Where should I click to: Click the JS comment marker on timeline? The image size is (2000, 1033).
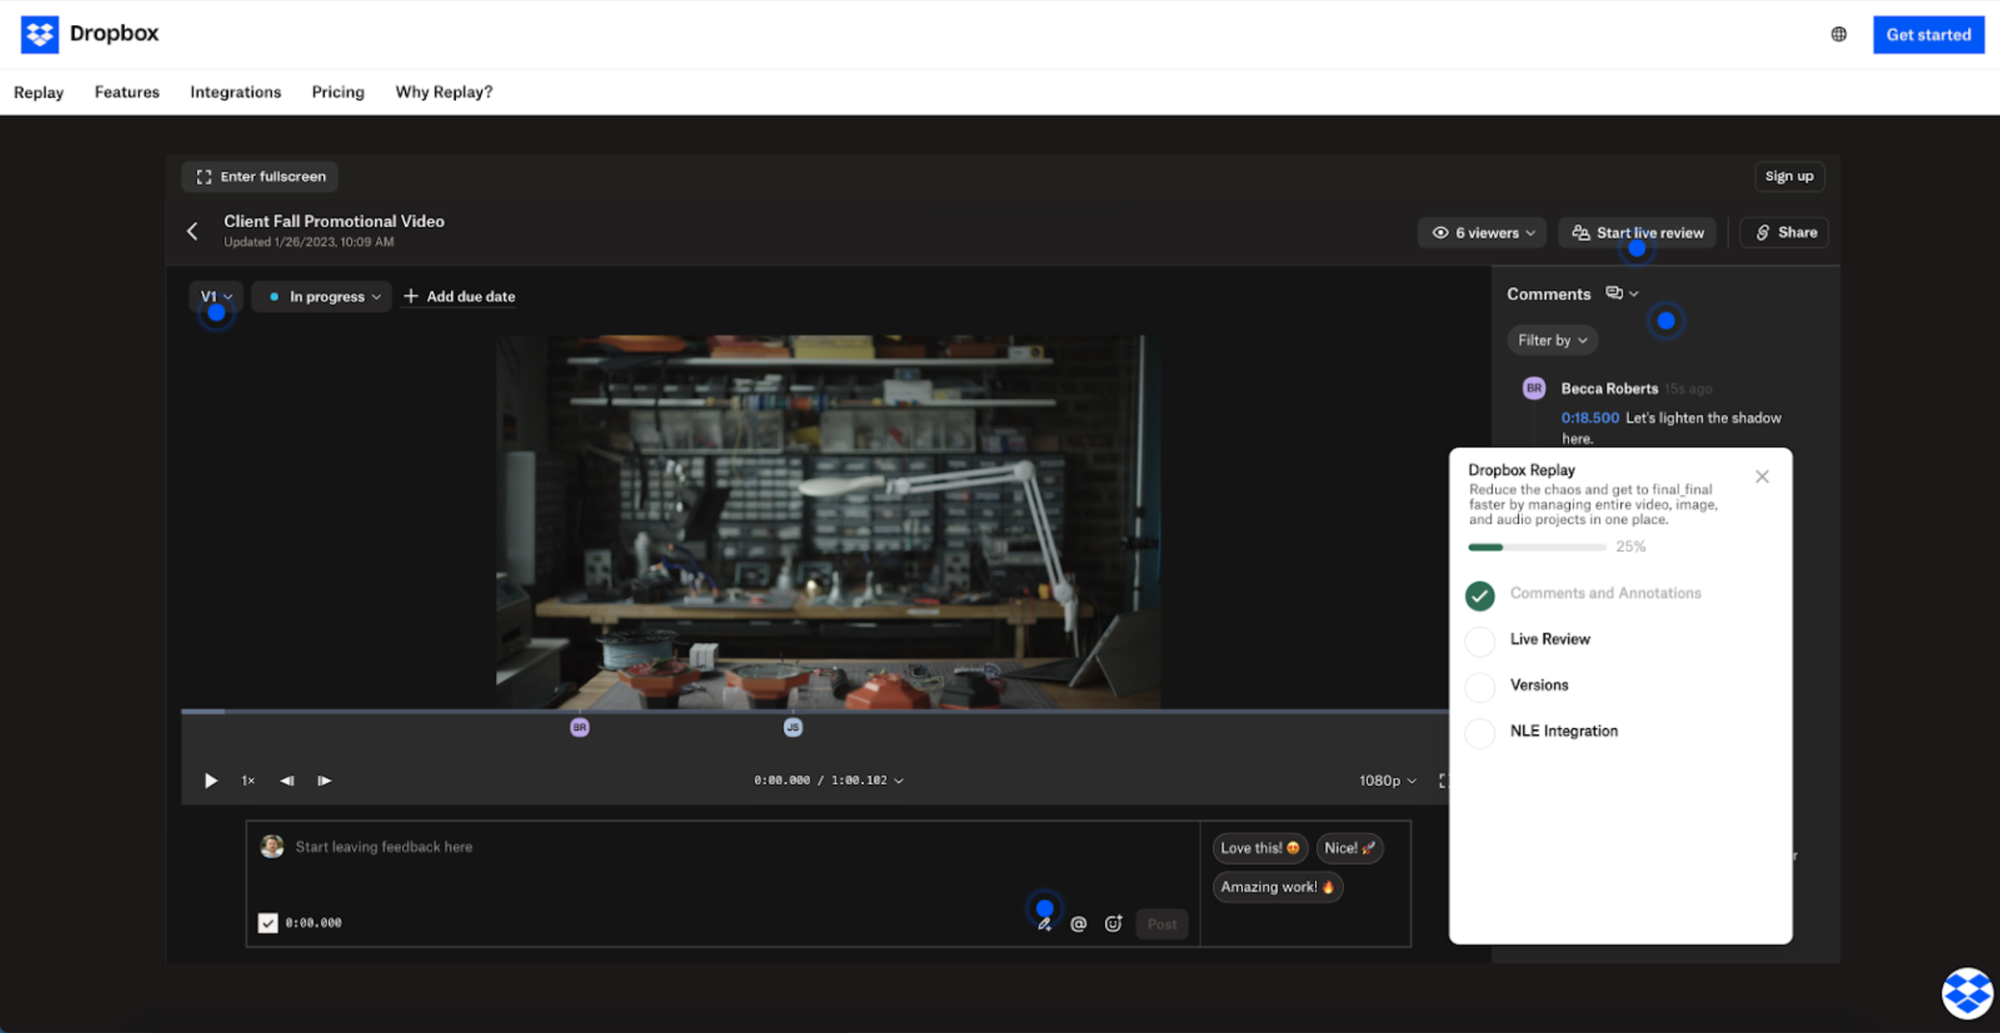pyautogui.click(x=793, y=727)
